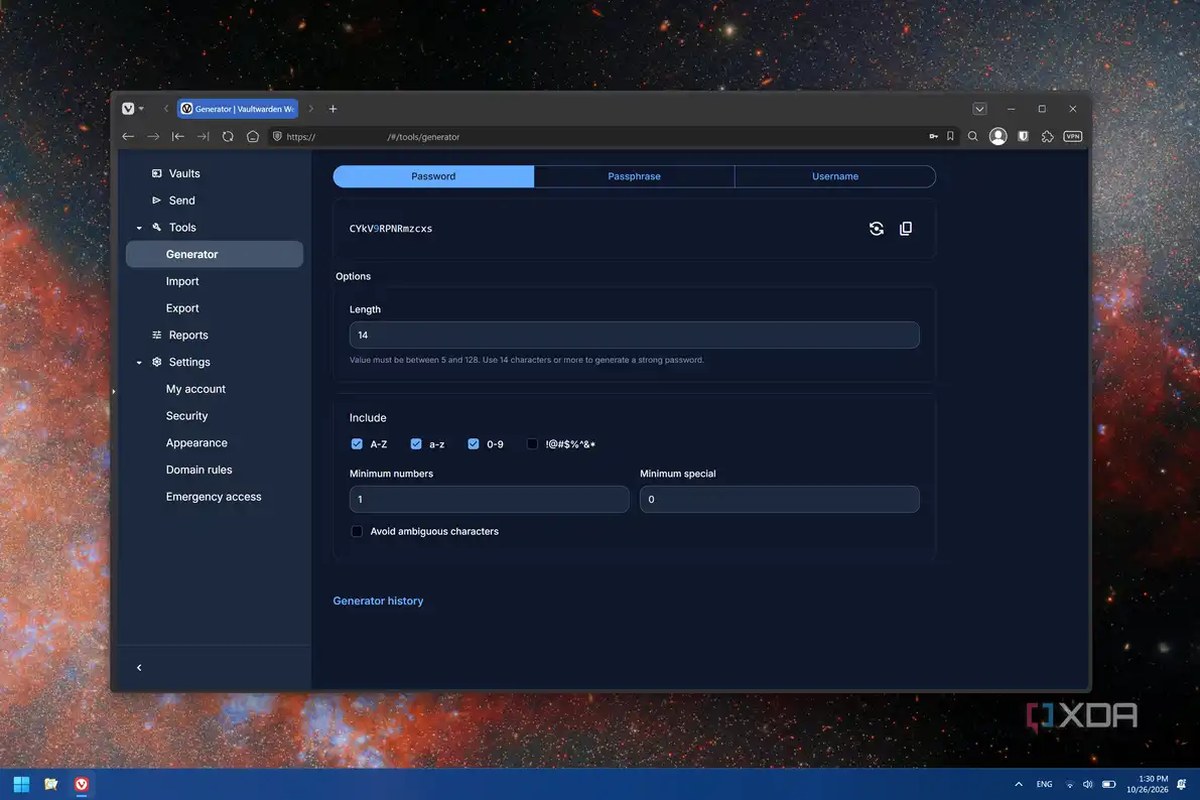Open the Bitwarden extension icon
Screen dimensions: 1200x800
pos(1023,136)
